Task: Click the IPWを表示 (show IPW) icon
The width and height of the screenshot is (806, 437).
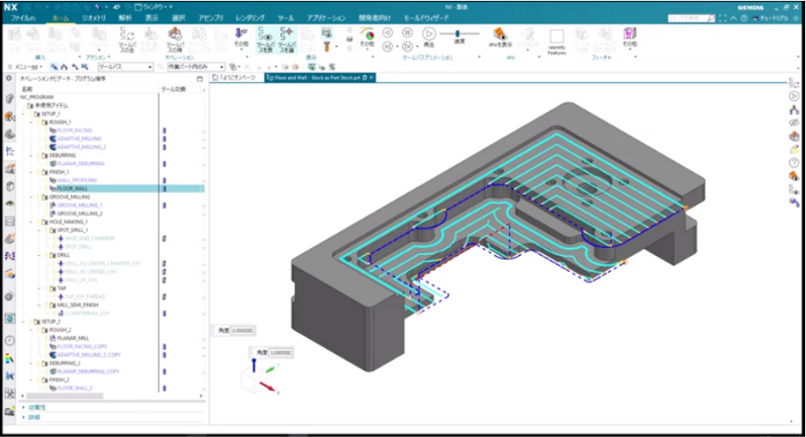Action: click(500, 38)
